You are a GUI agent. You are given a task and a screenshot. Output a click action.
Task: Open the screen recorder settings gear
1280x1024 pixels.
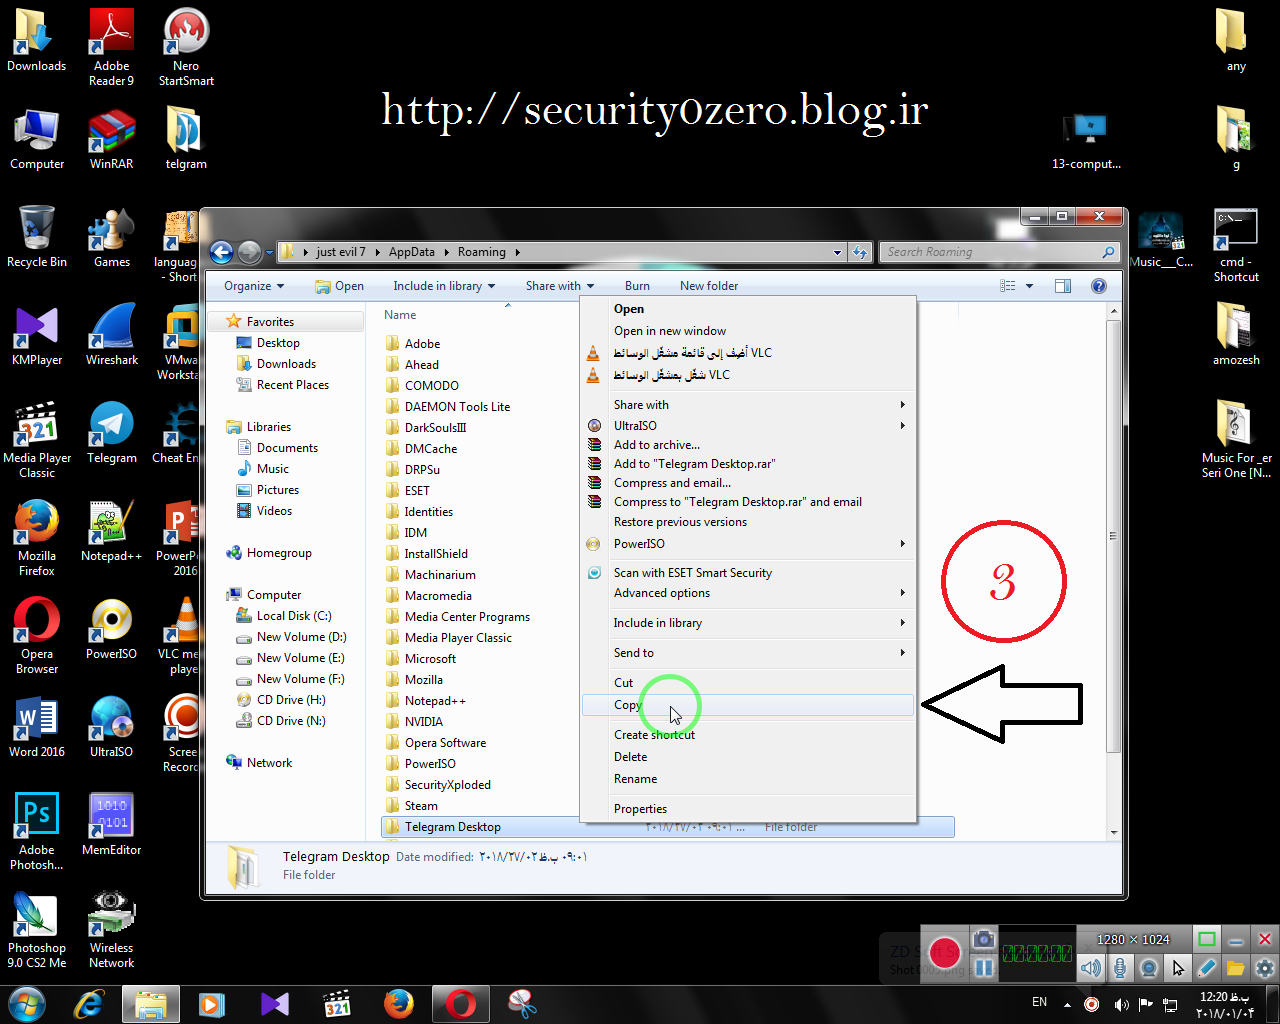(x=1265, y=967)
